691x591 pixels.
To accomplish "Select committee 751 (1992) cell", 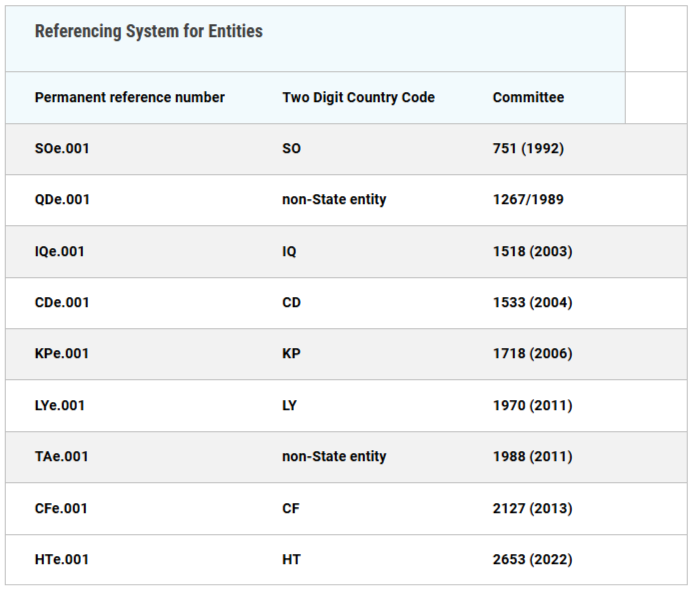I will pos(528,149).
